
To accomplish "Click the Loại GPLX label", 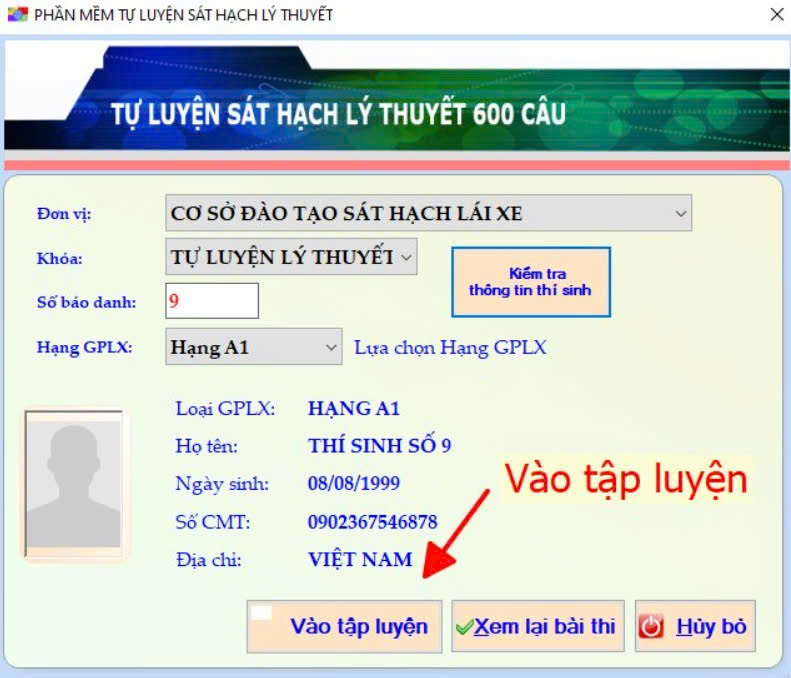I will tap(225, 408).
